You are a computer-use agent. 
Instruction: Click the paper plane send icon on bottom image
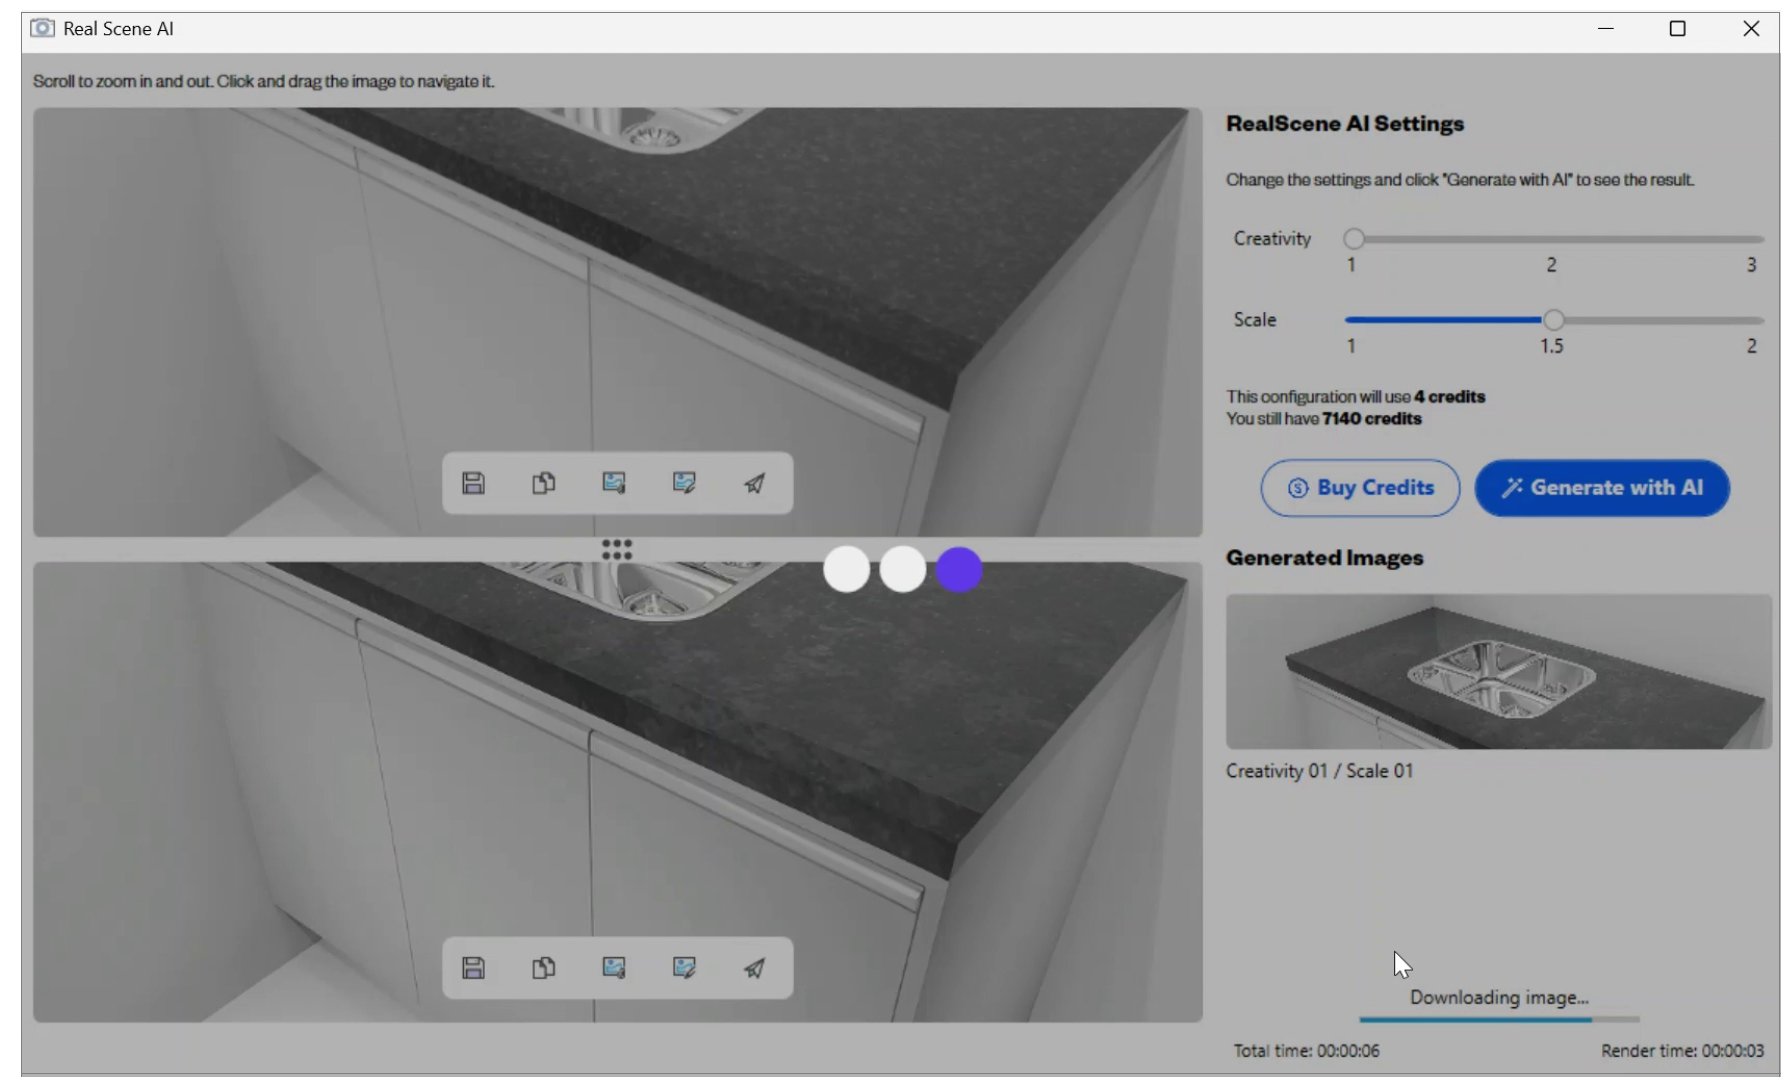755,968
